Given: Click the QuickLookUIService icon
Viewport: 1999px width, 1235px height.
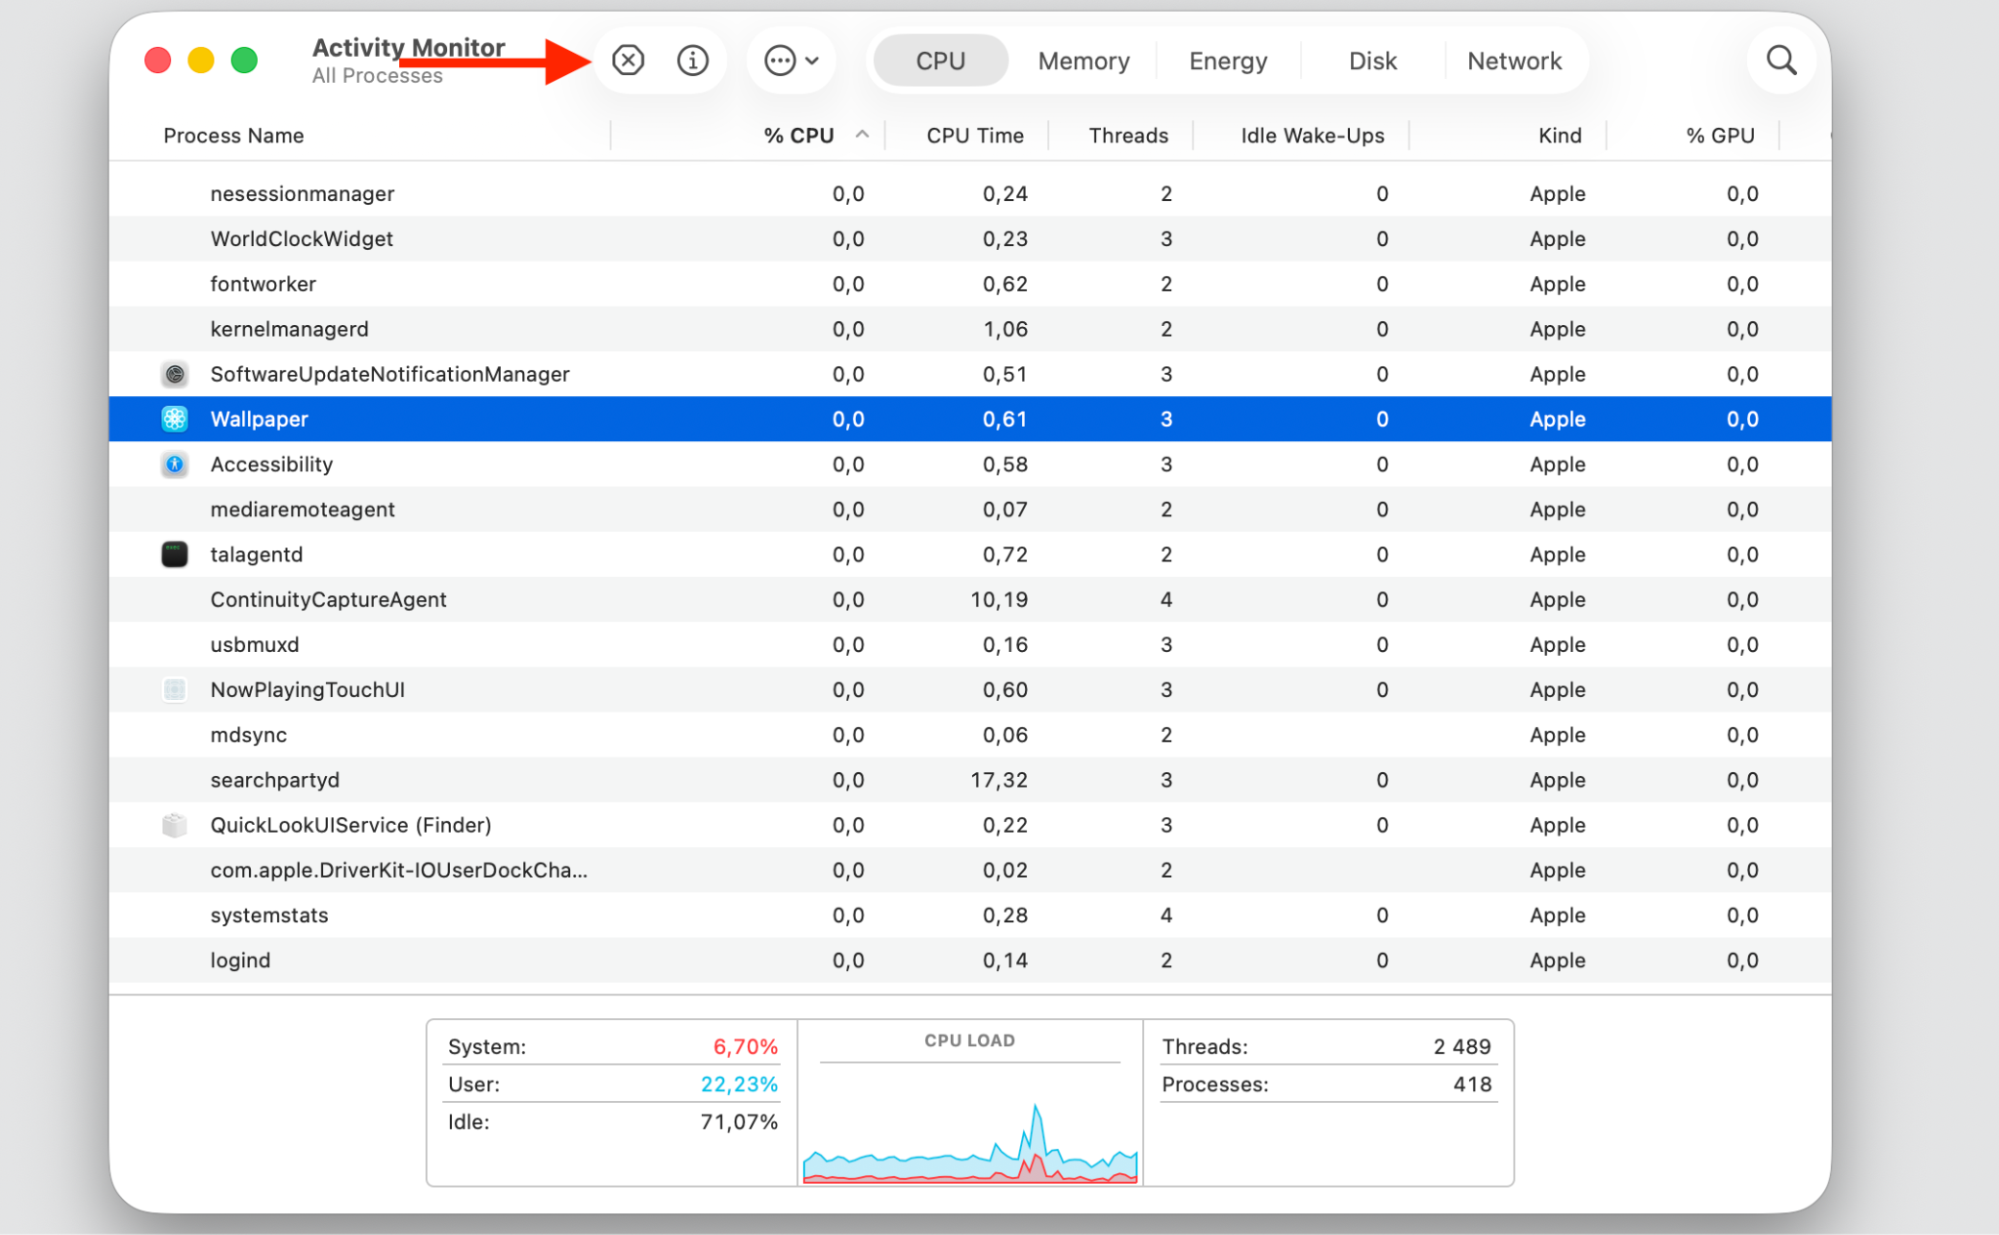Looking at the screenshot, I should point(175,825).
